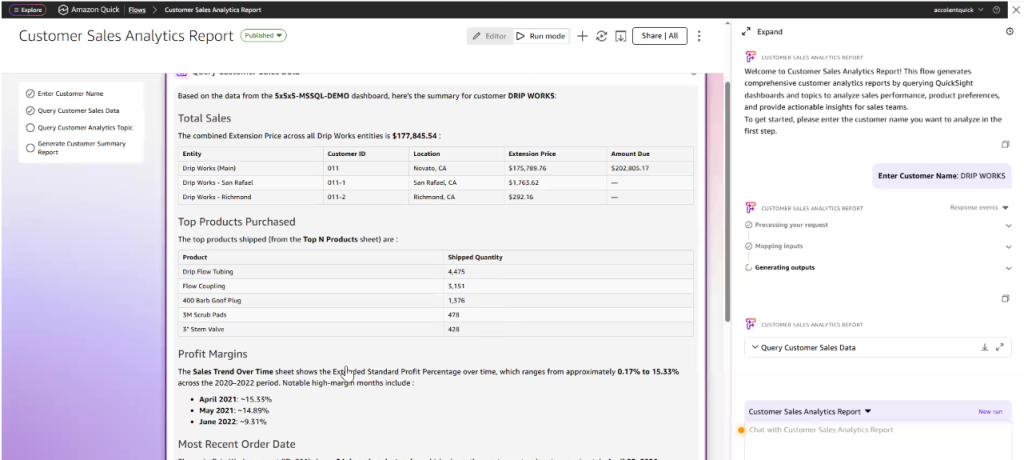Expand the Generating outputs chevron

point(1008,268)
